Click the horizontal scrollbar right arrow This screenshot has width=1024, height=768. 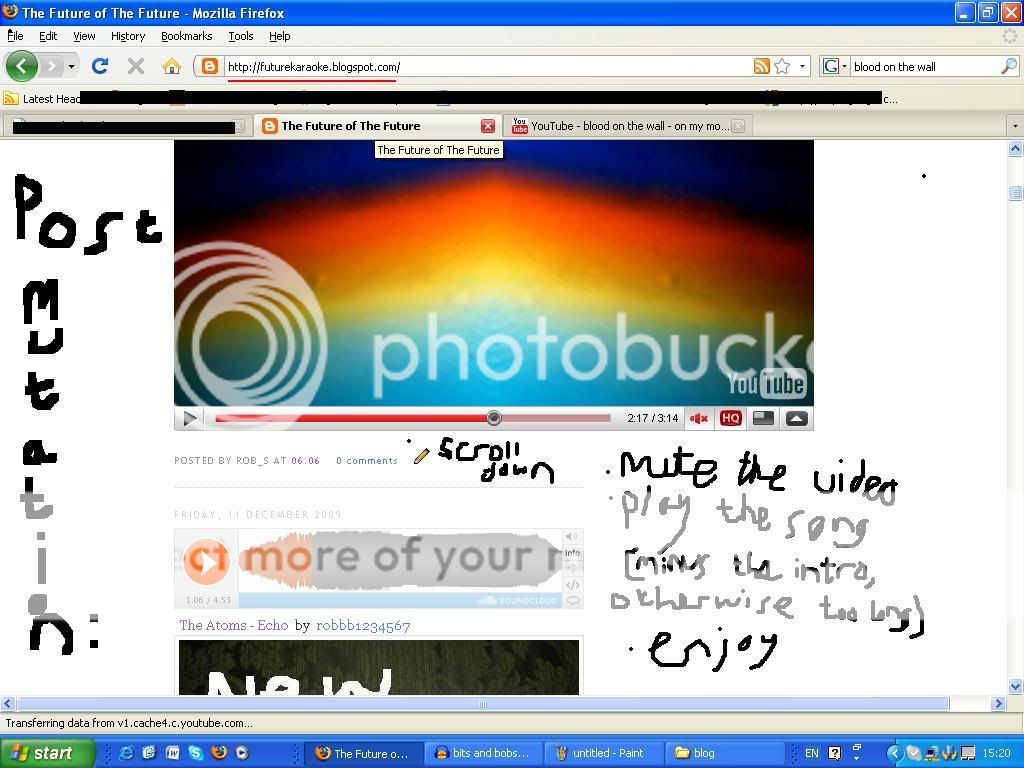(x=998, y=704)
